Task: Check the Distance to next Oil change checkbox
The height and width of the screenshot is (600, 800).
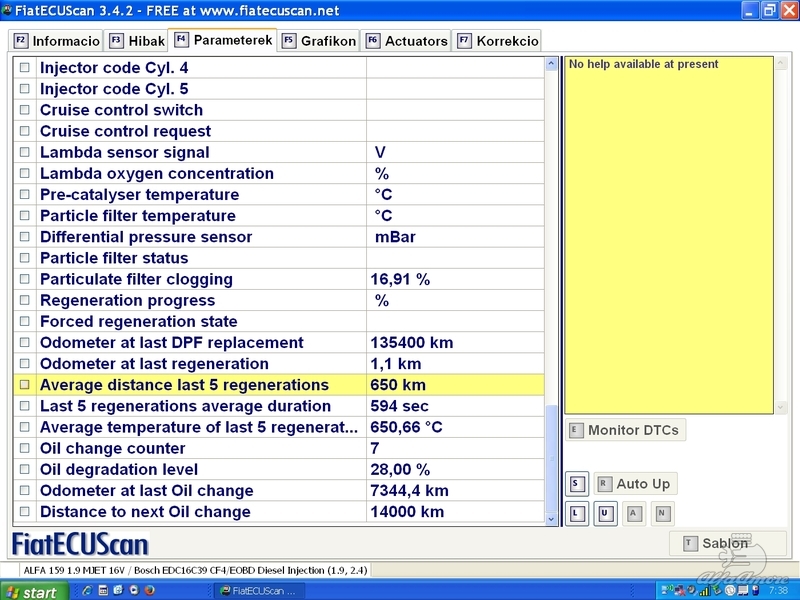Action: [24, 512]
